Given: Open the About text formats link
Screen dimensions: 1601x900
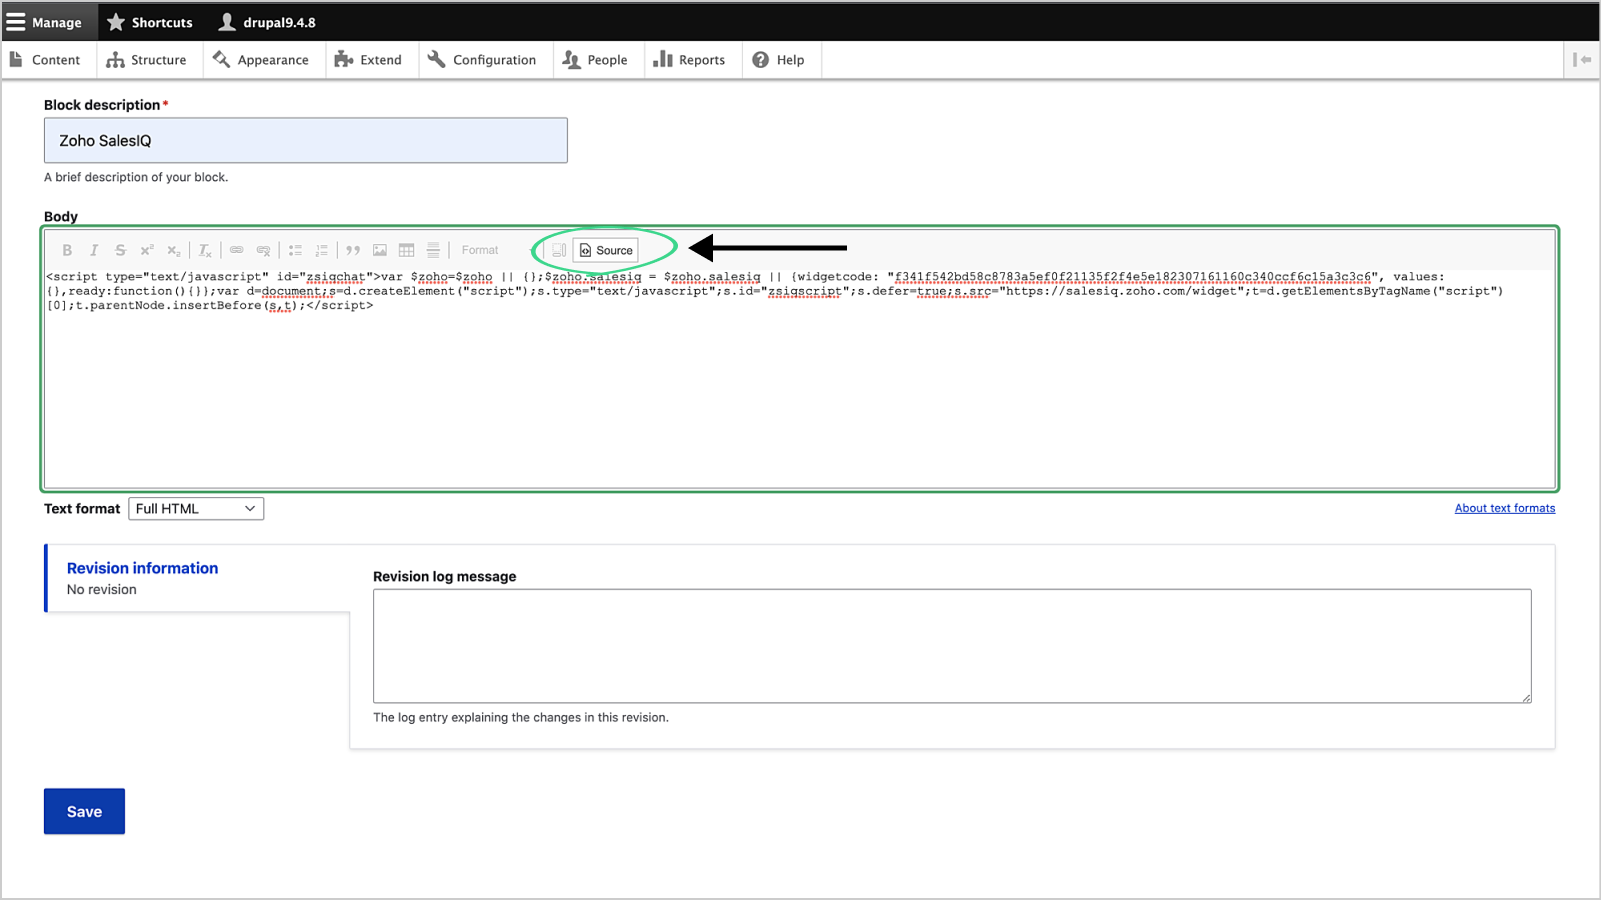Looking at the screenshot, I should point(1505,508).
